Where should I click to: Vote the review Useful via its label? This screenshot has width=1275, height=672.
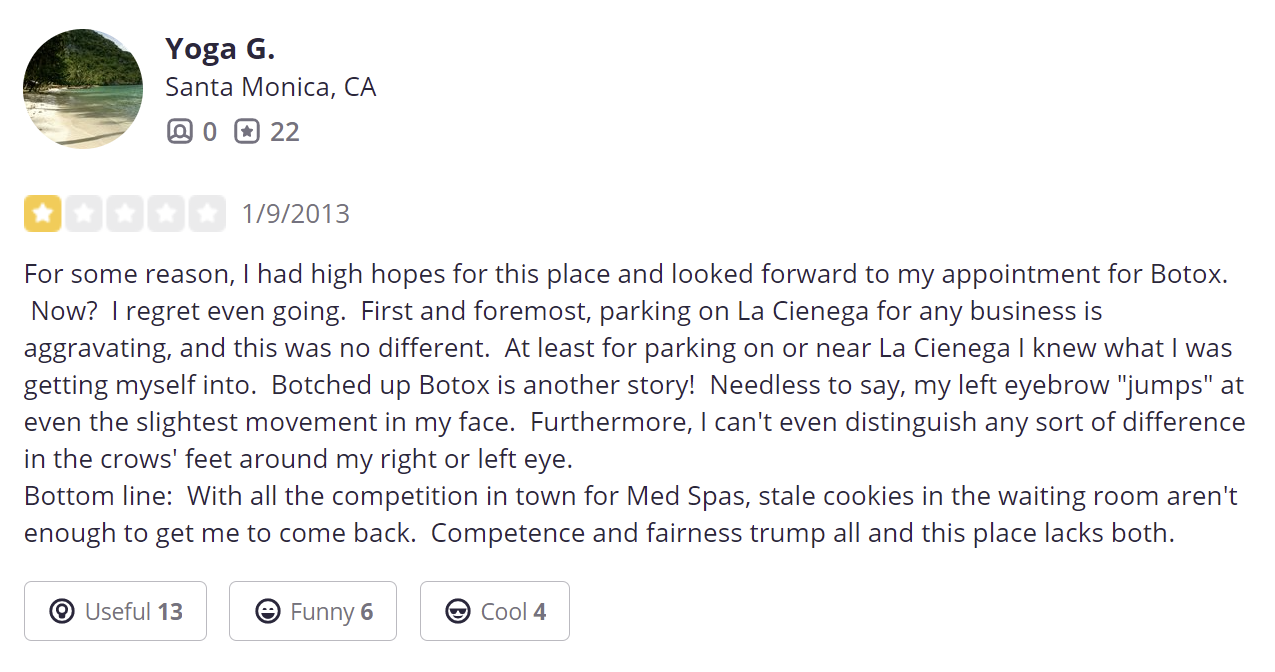(118, 611)
